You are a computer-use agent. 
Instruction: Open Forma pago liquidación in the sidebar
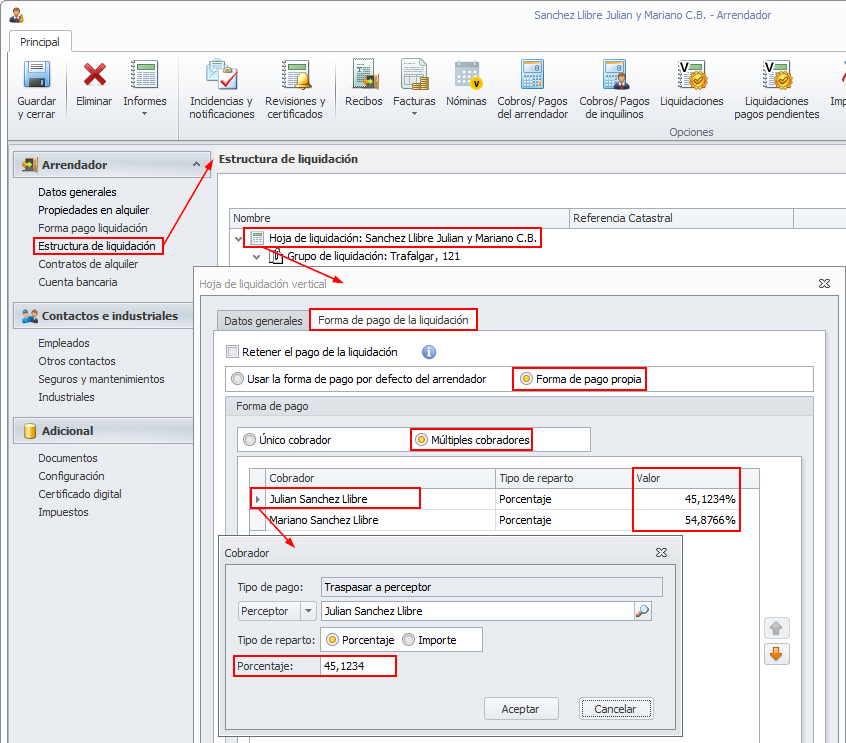point(93,228)
